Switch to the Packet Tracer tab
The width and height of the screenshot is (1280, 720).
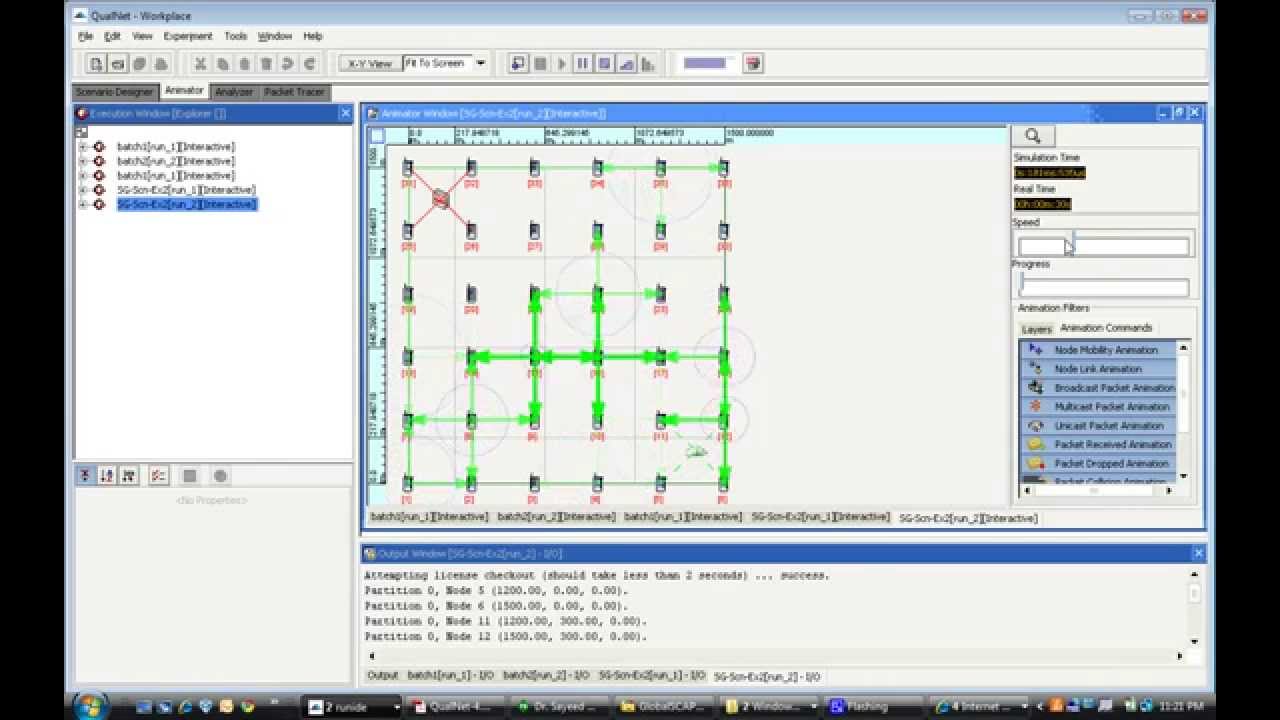point(294,91)
